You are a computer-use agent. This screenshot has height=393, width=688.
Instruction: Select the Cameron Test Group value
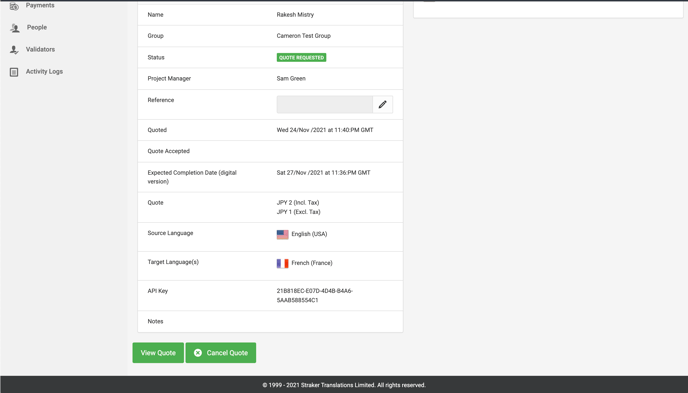[304, 36]
